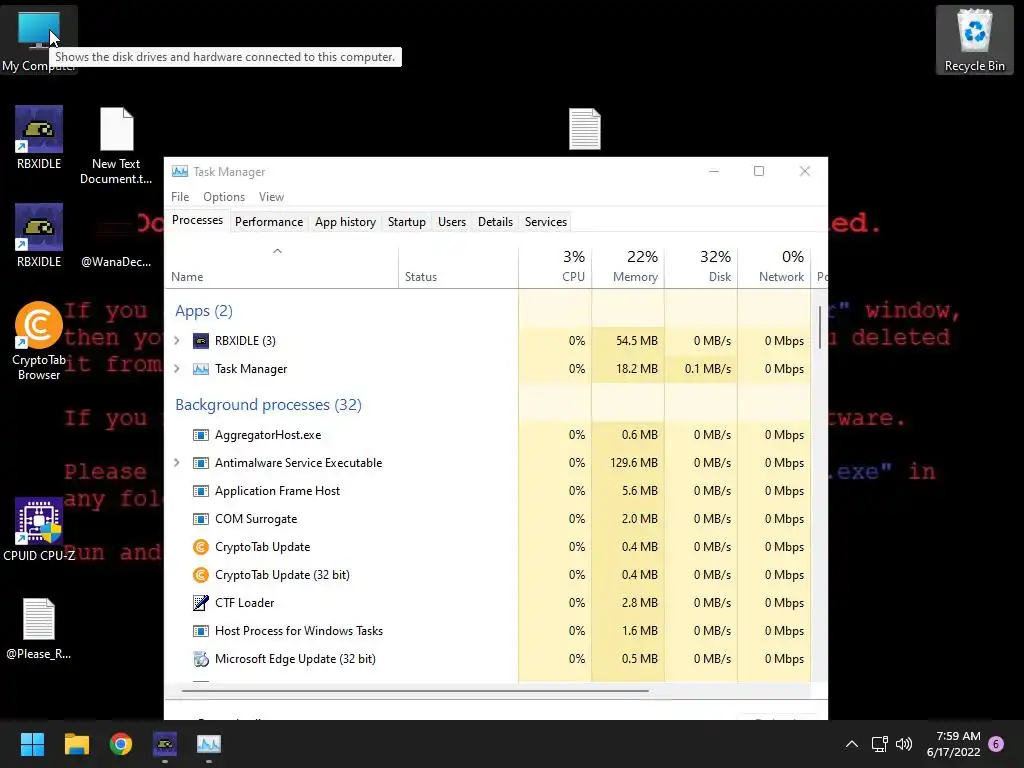Switch to the App history tab
This screenshot has height=768, width=1024.
coord(345,222)
